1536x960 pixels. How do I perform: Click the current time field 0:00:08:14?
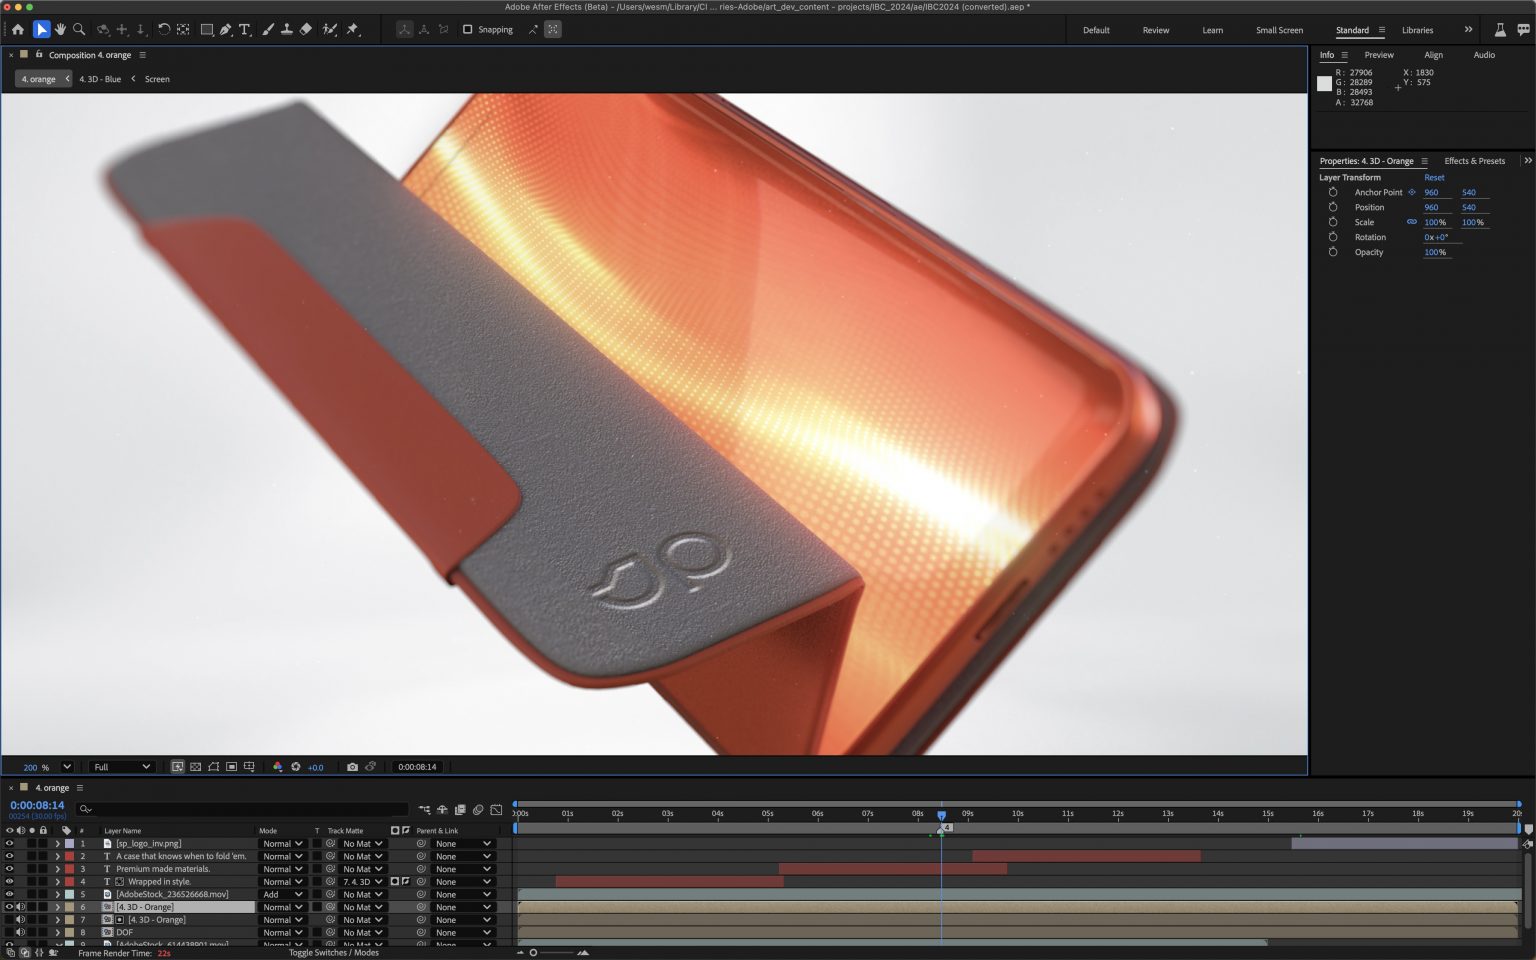(x=37, y=804)
